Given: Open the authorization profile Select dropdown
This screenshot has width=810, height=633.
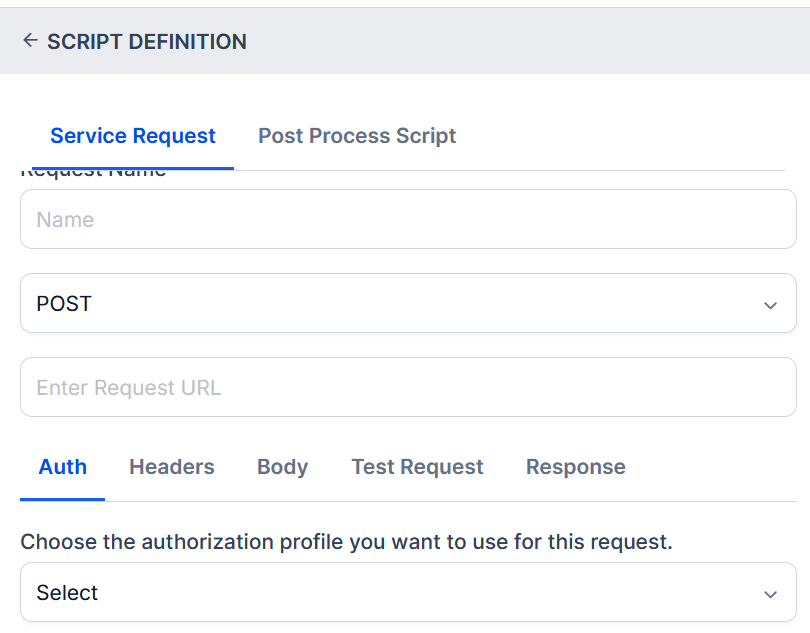Looking at the screenshot, I should click(408, 592).
